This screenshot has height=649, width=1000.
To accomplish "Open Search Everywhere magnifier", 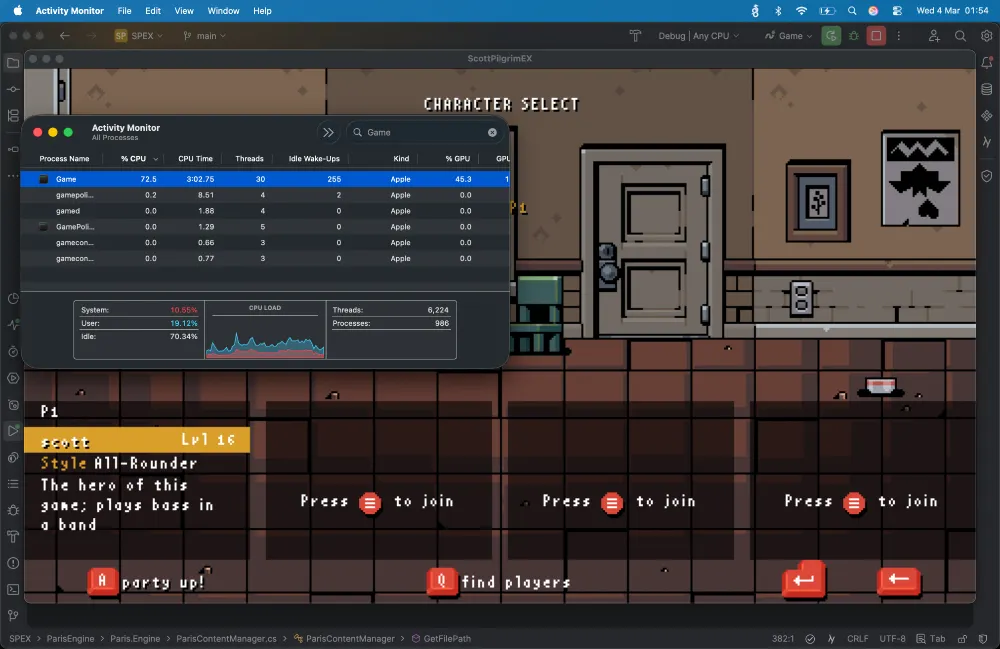I will [x=960, y=36].
